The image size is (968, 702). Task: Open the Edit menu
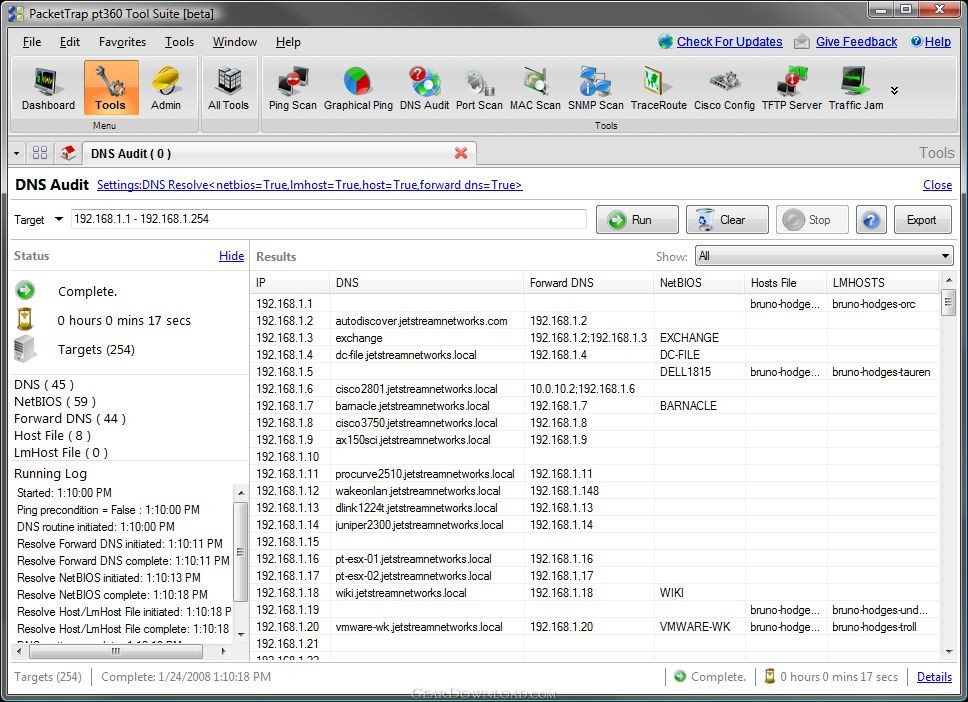[x=70, y=42]
